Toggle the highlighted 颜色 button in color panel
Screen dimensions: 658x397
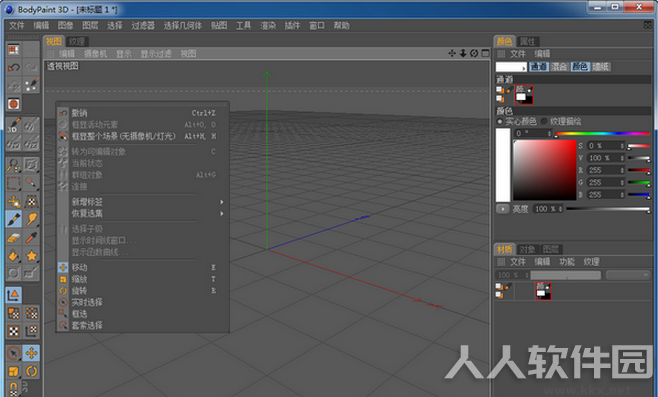pos(580,67)
